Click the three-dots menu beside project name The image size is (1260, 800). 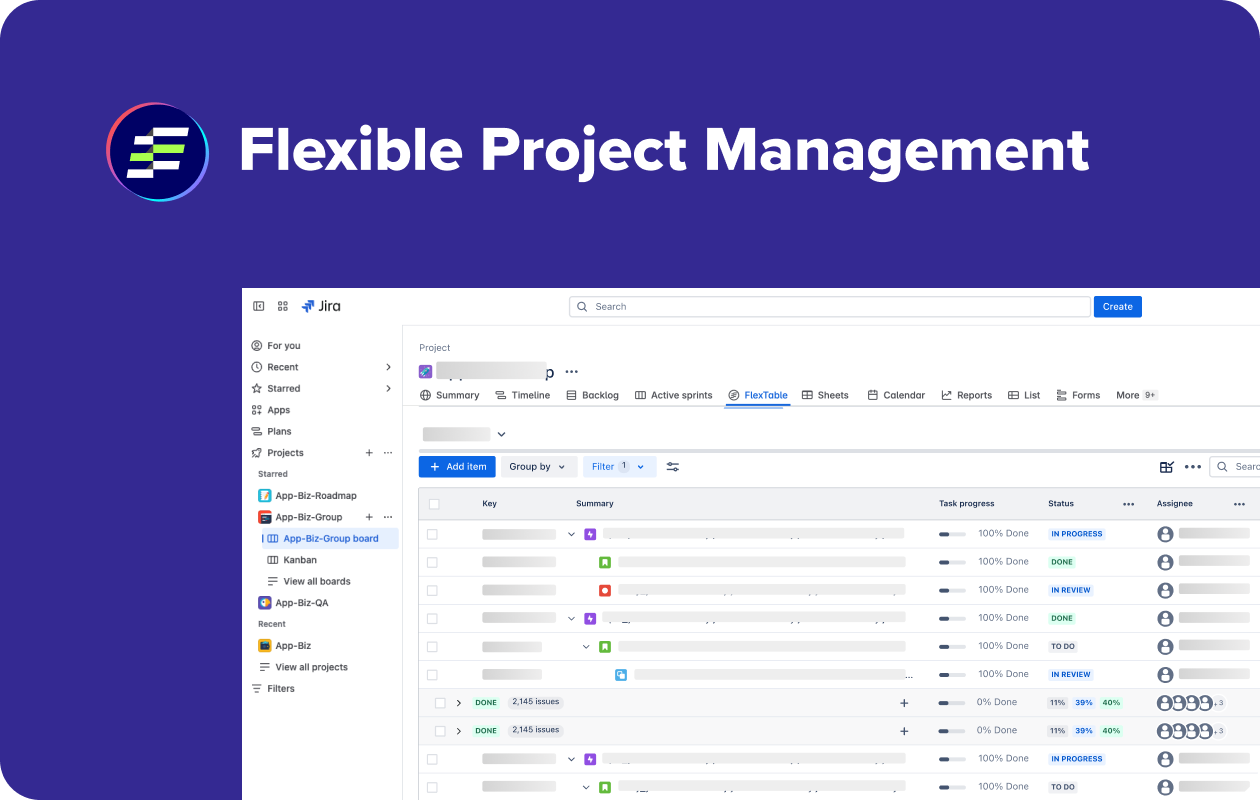572,372
